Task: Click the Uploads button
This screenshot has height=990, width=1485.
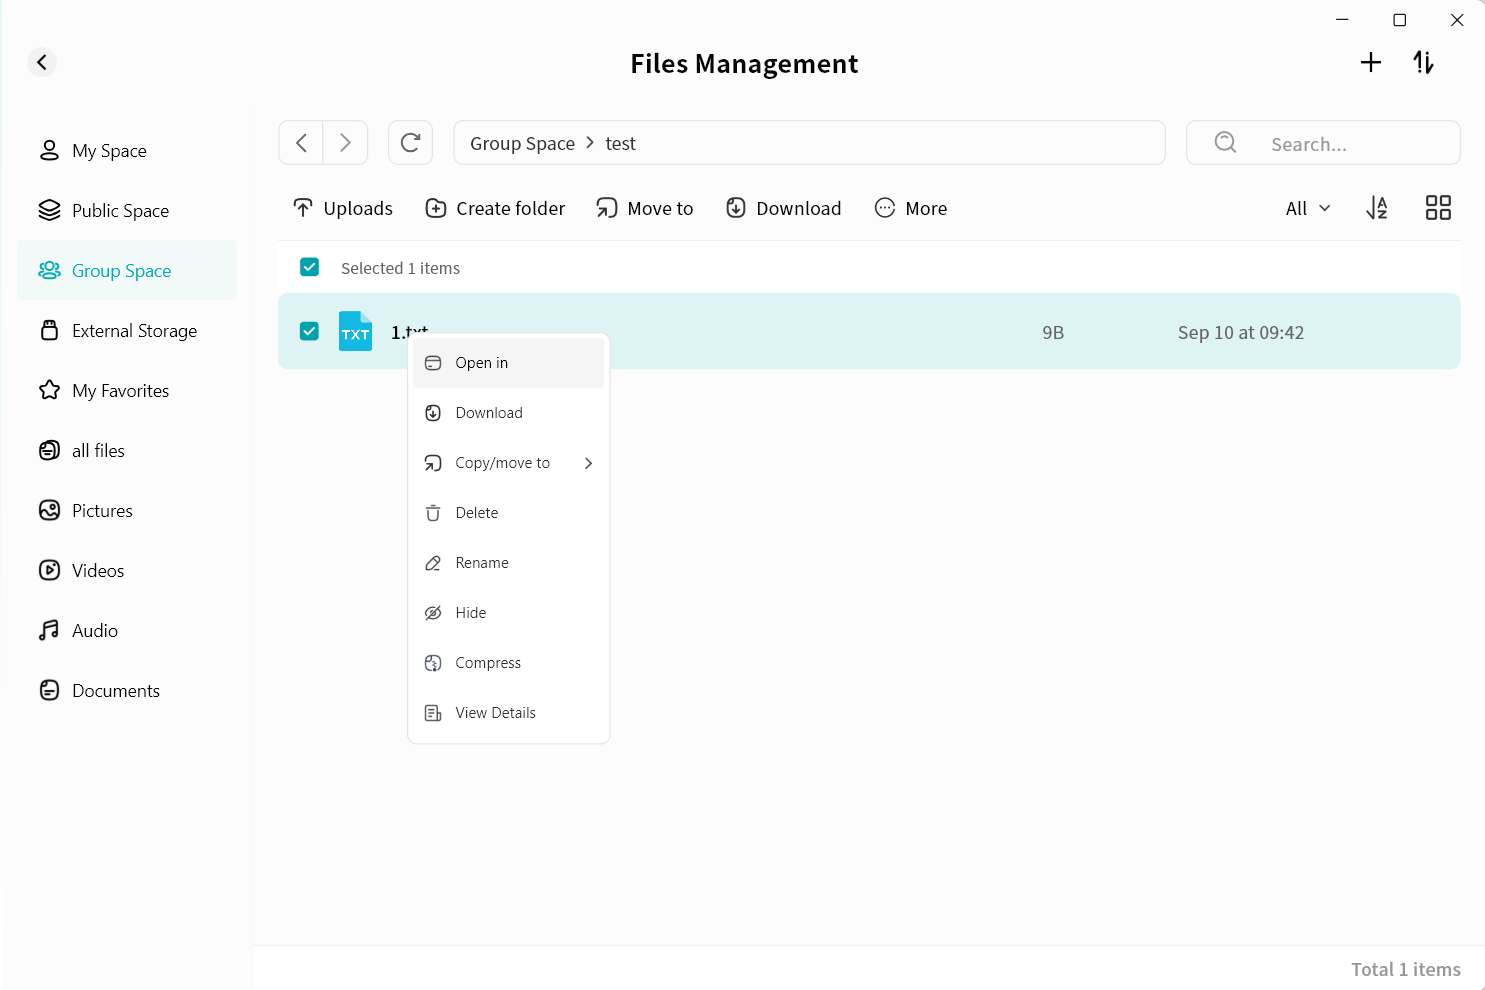Action: coord(343,208)
